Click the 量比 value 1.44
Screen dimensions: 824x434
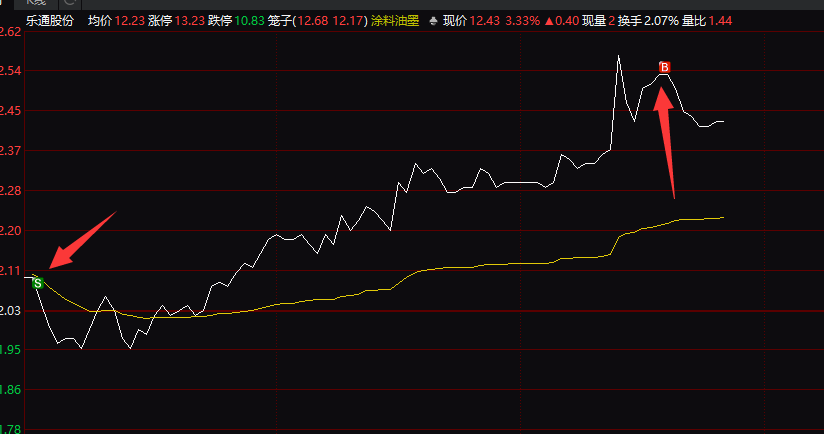(720, 21)
